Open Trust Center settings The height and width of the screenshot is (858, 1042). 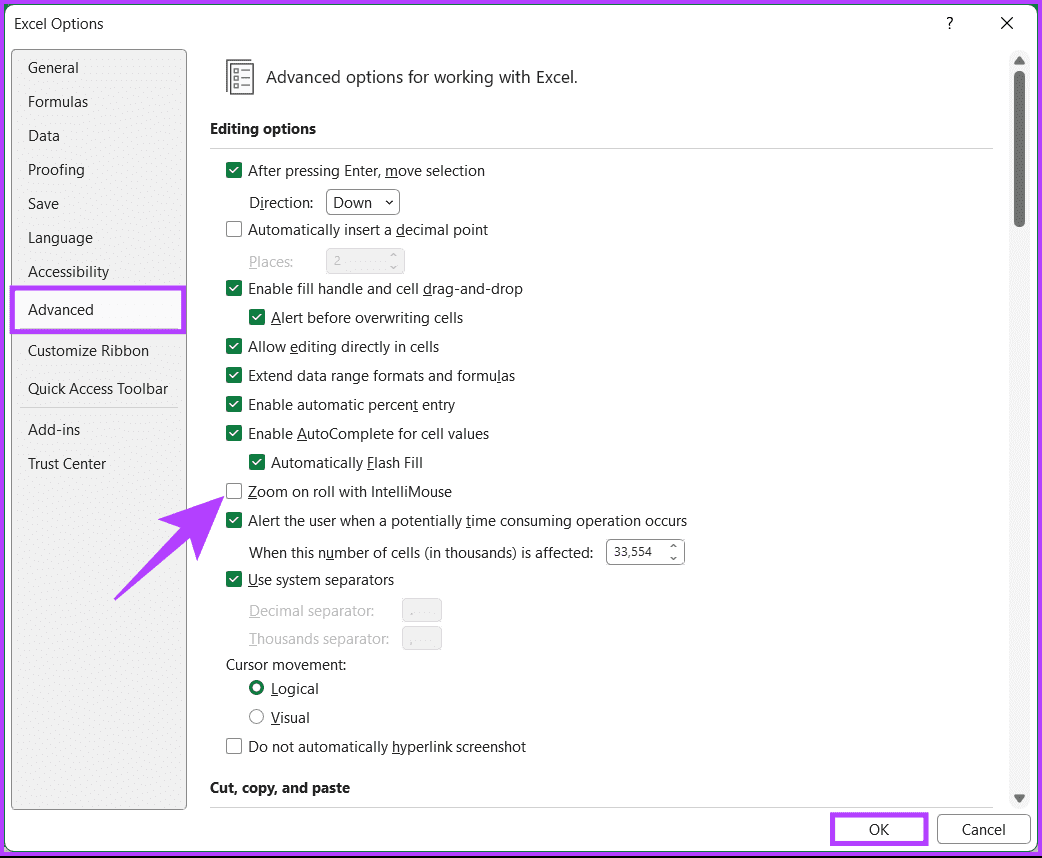click(67, 463)
